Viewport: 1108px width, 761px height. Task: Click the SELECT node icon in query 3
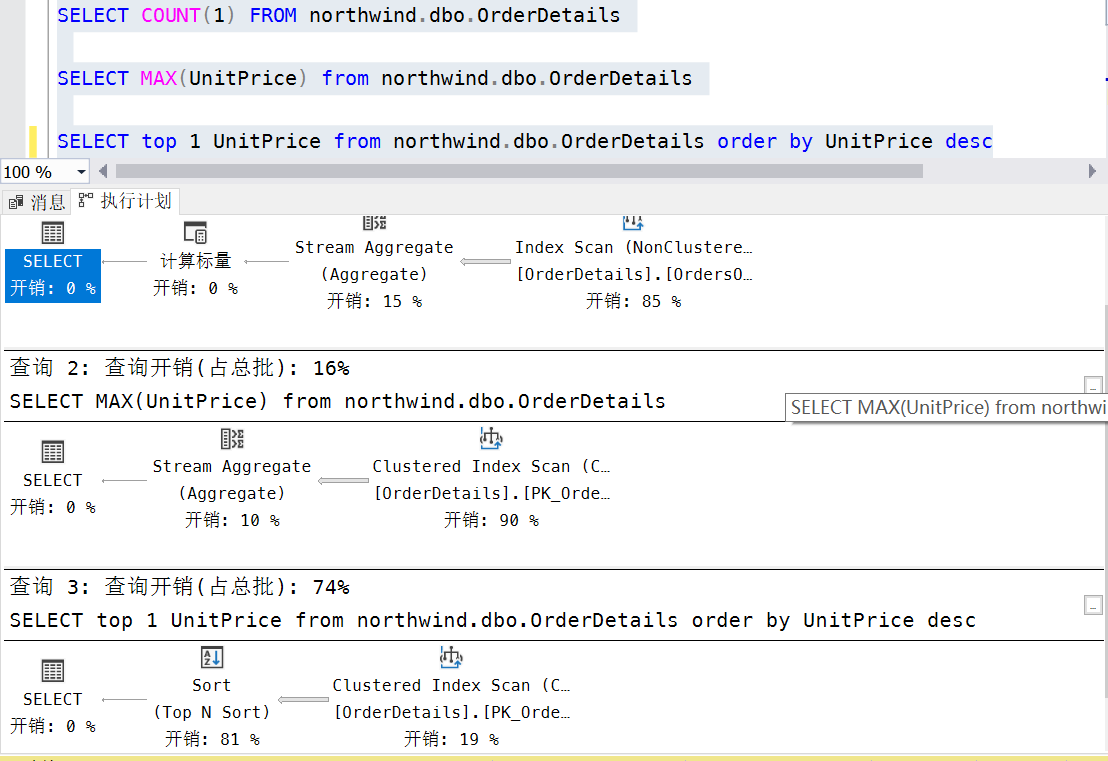pyautogui.click(x=53, y=671)
